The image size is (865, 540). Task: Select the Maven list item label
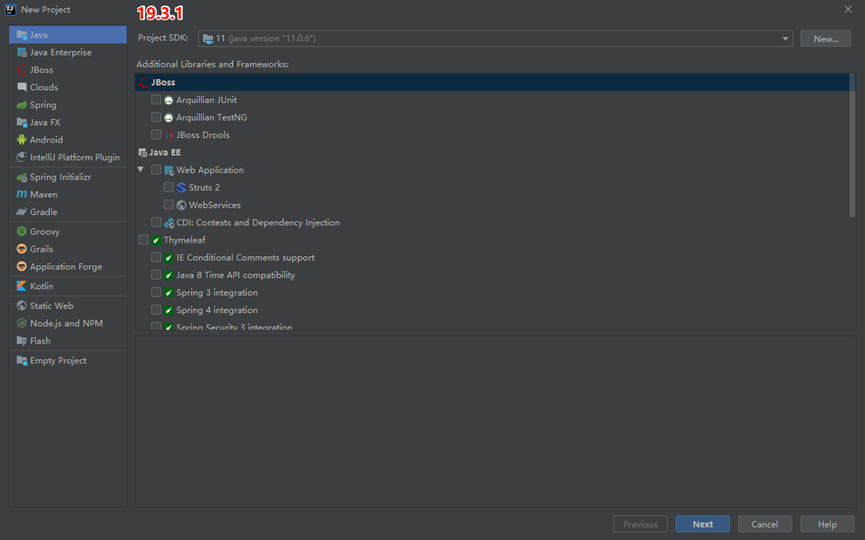[44, 195]
